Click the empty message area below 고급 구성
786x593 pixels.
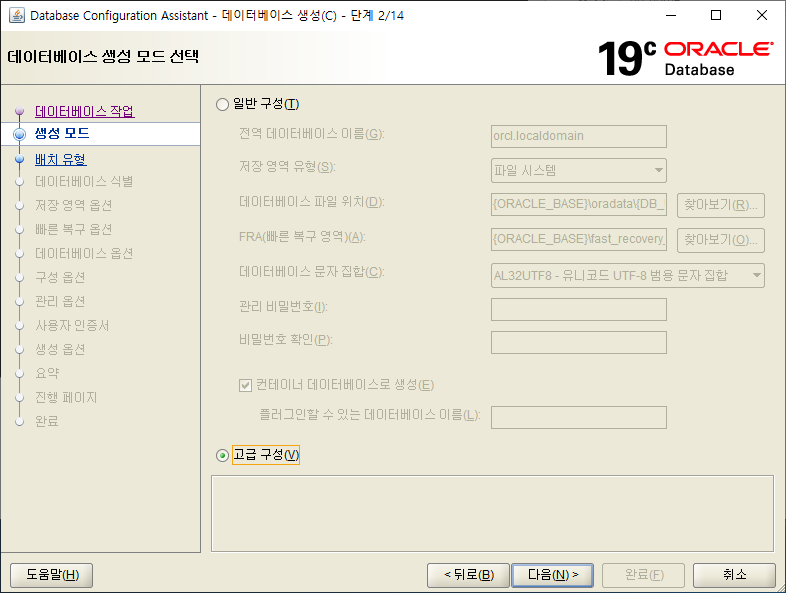click(492, 514)
